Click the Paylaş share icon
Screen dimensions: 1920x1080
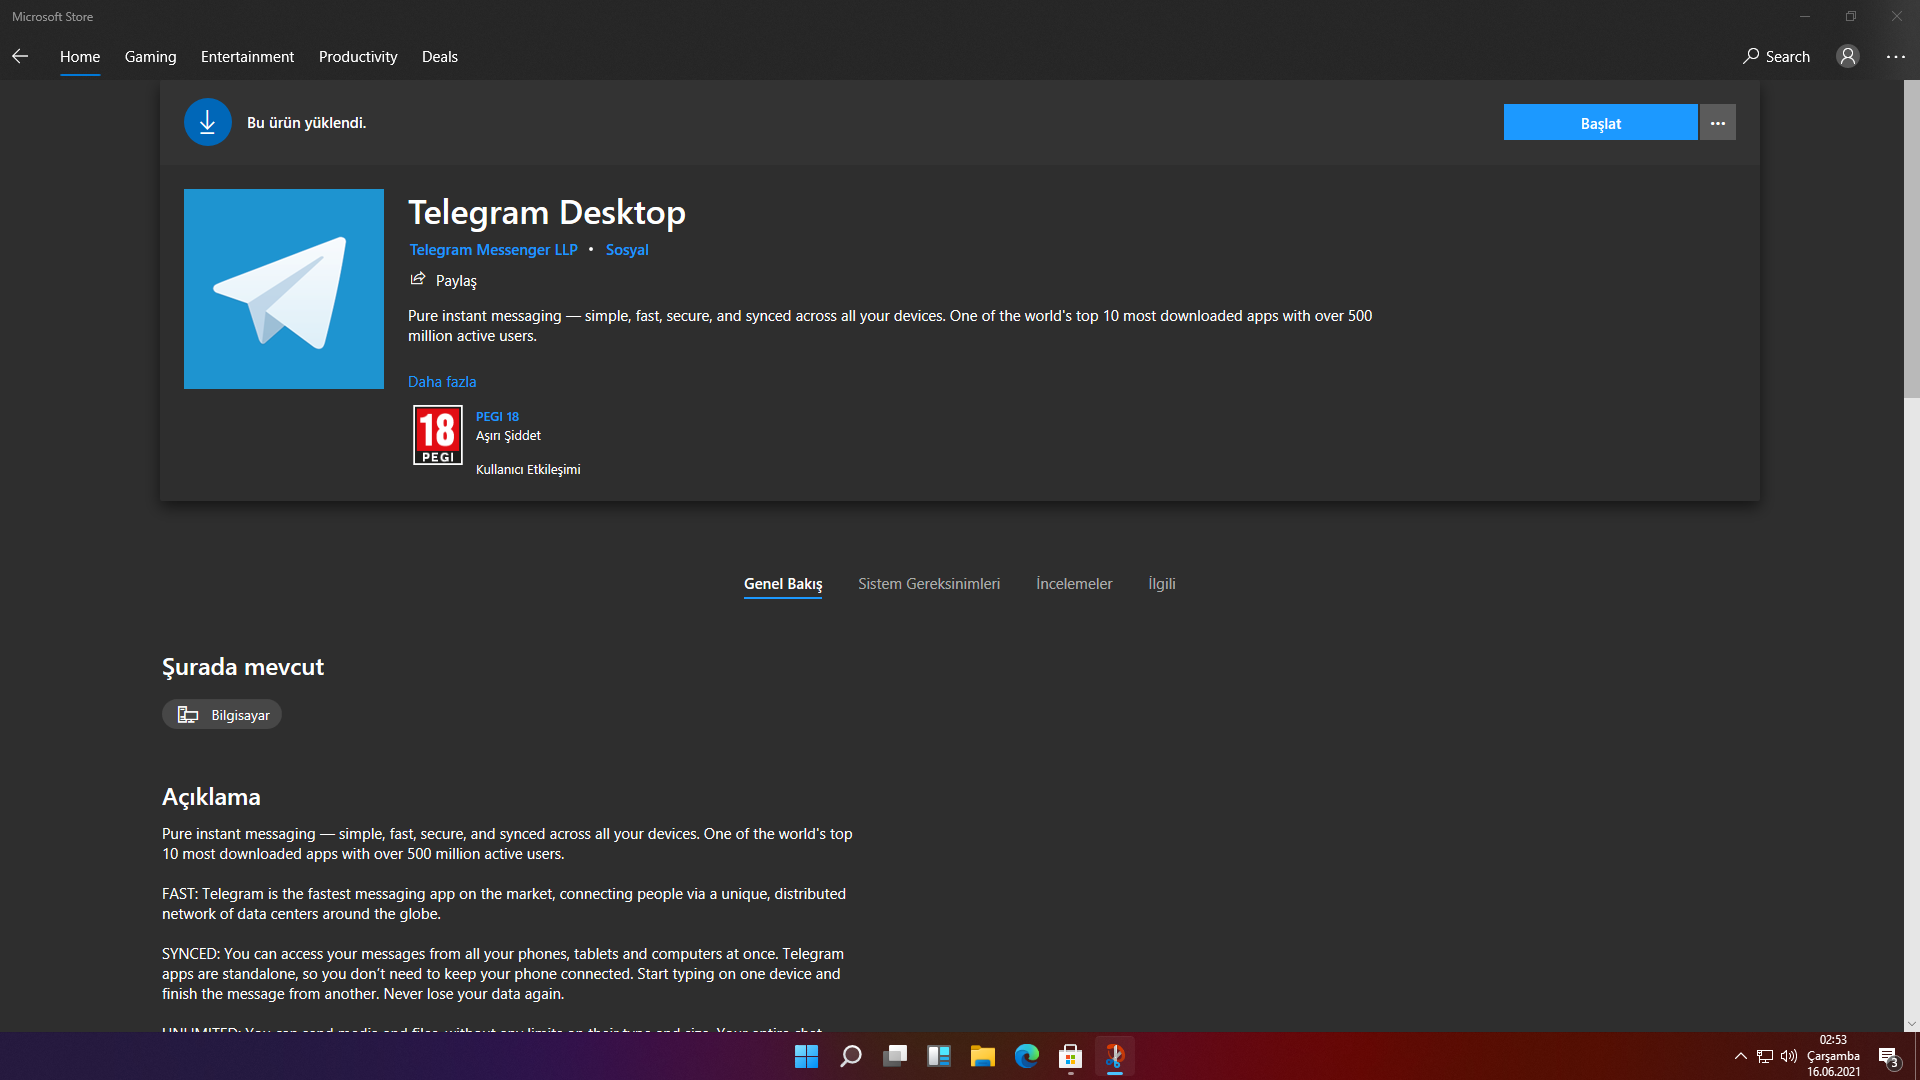click(418, 280)
